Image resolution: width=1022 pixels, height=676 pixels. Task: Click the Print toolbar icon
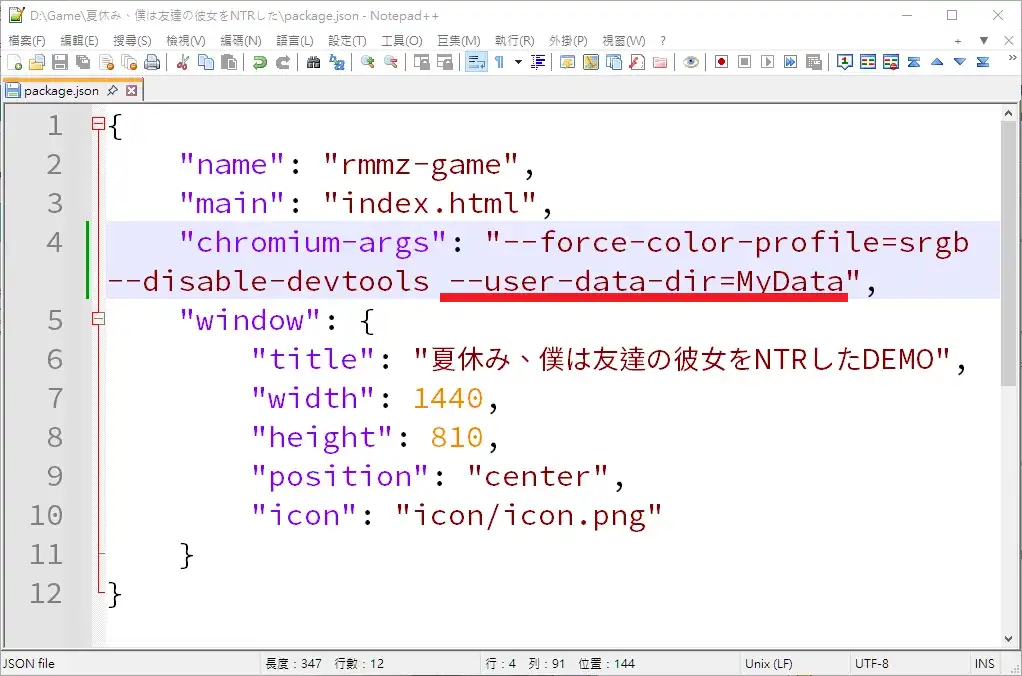(x=152, y=62)
